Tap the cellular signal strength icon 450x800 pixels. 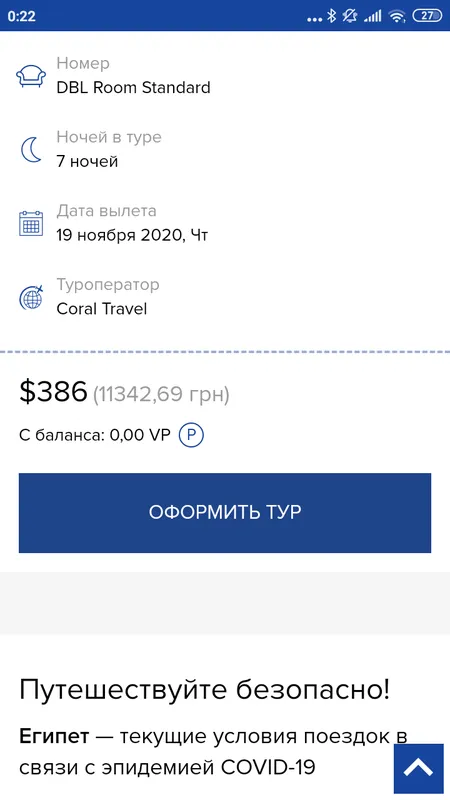372,16
